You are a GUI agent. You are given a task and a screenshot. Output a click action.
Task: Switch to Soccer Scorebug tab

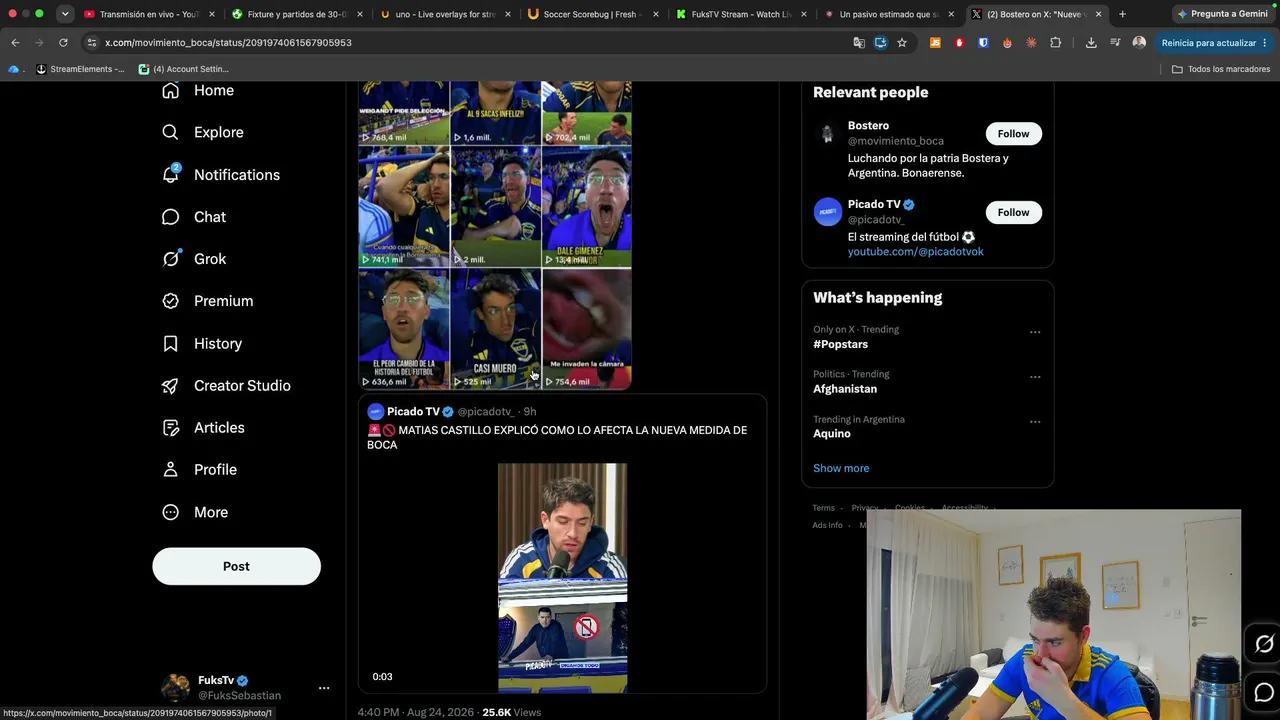pyautogui.click(x=593, y=14)
